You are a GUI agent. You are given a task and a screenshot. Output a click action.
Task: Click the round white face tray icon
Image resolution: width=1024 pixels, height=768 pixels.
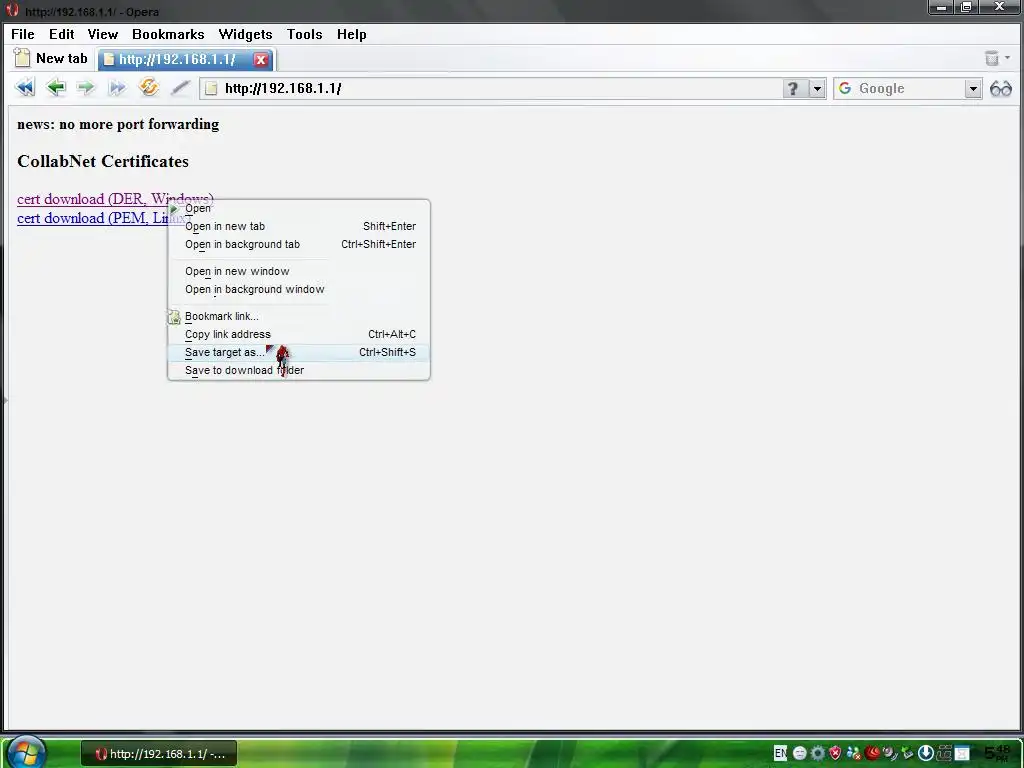[799, 753]
